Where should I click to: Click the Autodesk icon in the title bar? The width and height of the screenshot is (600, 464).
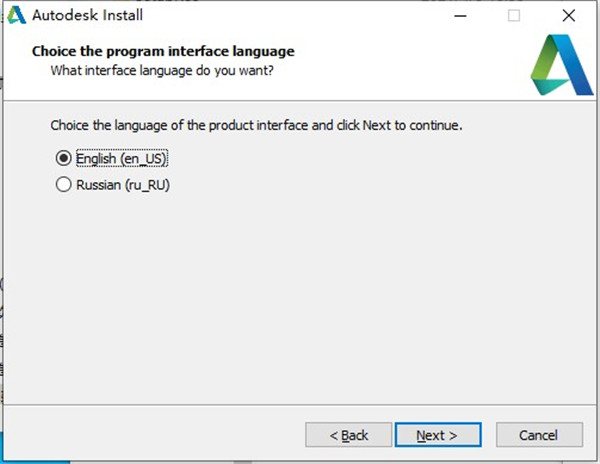(16, 15)
